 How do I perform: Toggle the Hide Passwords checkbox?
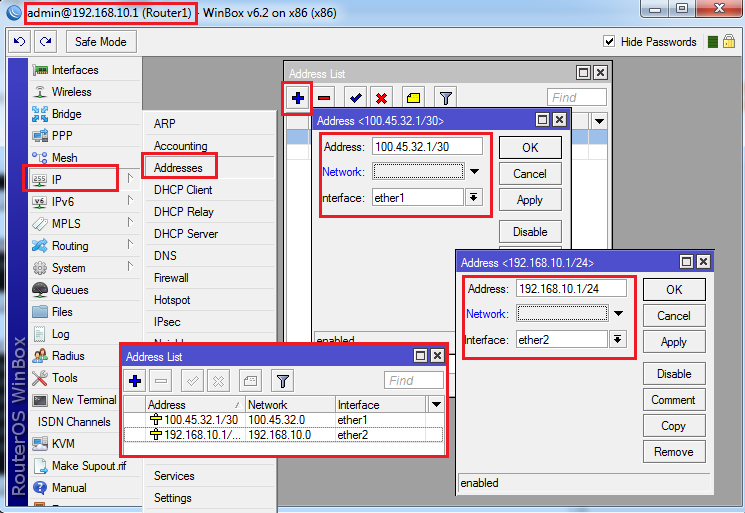click(x=609, y=41)
